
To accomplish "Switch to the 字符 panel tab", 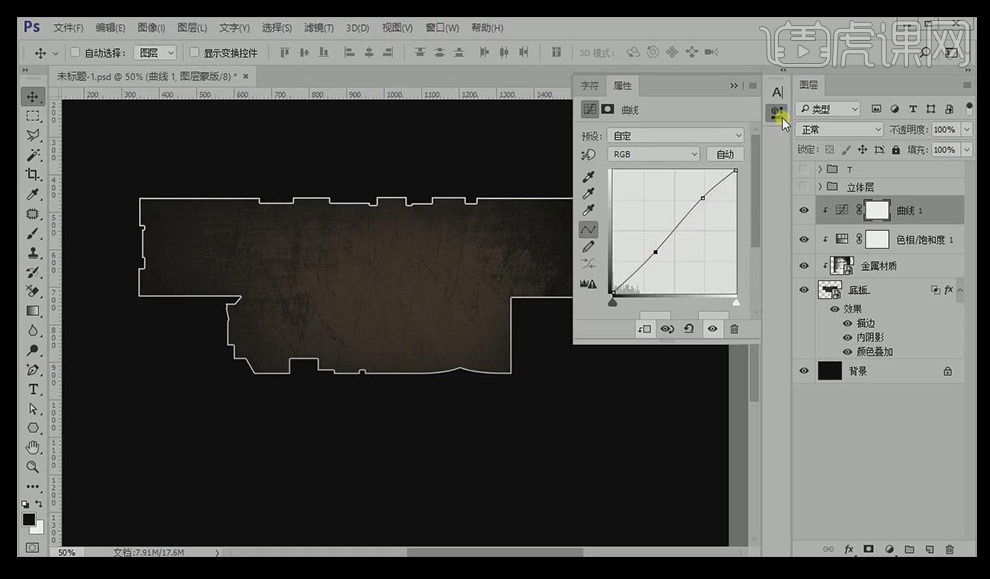I will click(x=591, y=86).
